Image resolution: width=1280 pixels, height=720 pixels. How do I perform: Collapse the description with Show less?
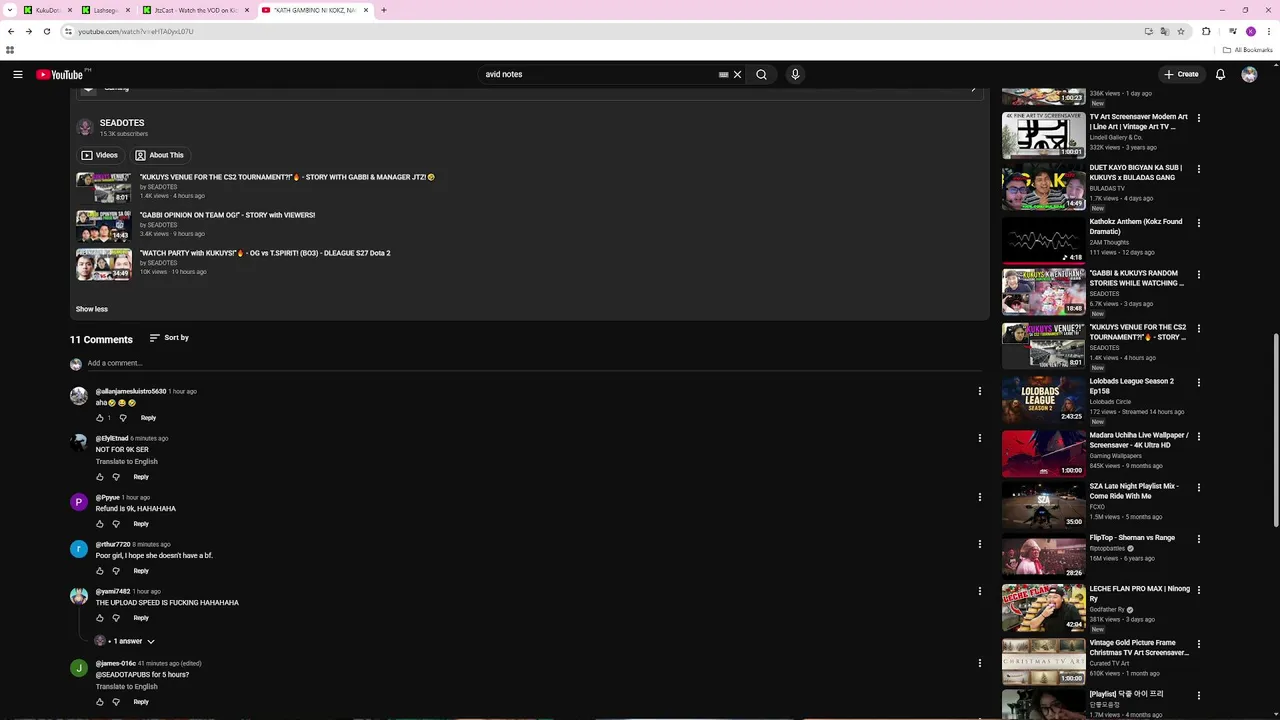[91, 309]
